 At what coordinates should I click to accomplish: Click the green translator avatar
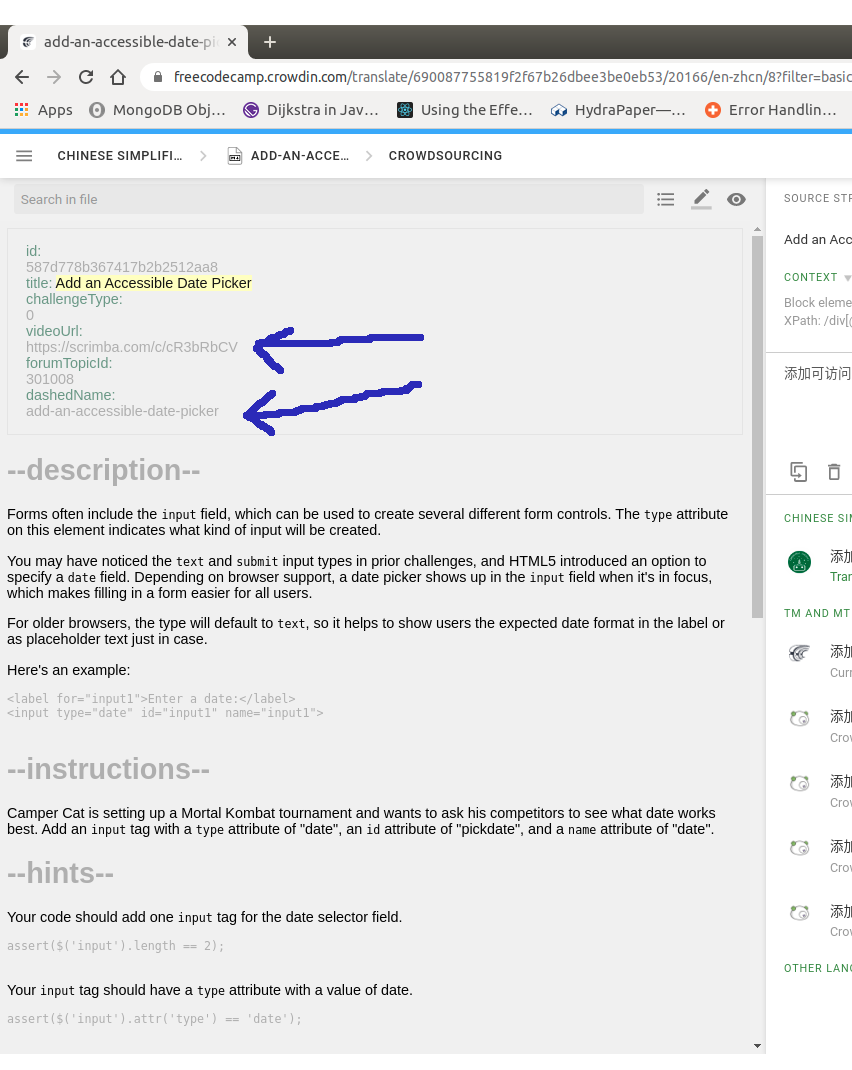[799, 562]
